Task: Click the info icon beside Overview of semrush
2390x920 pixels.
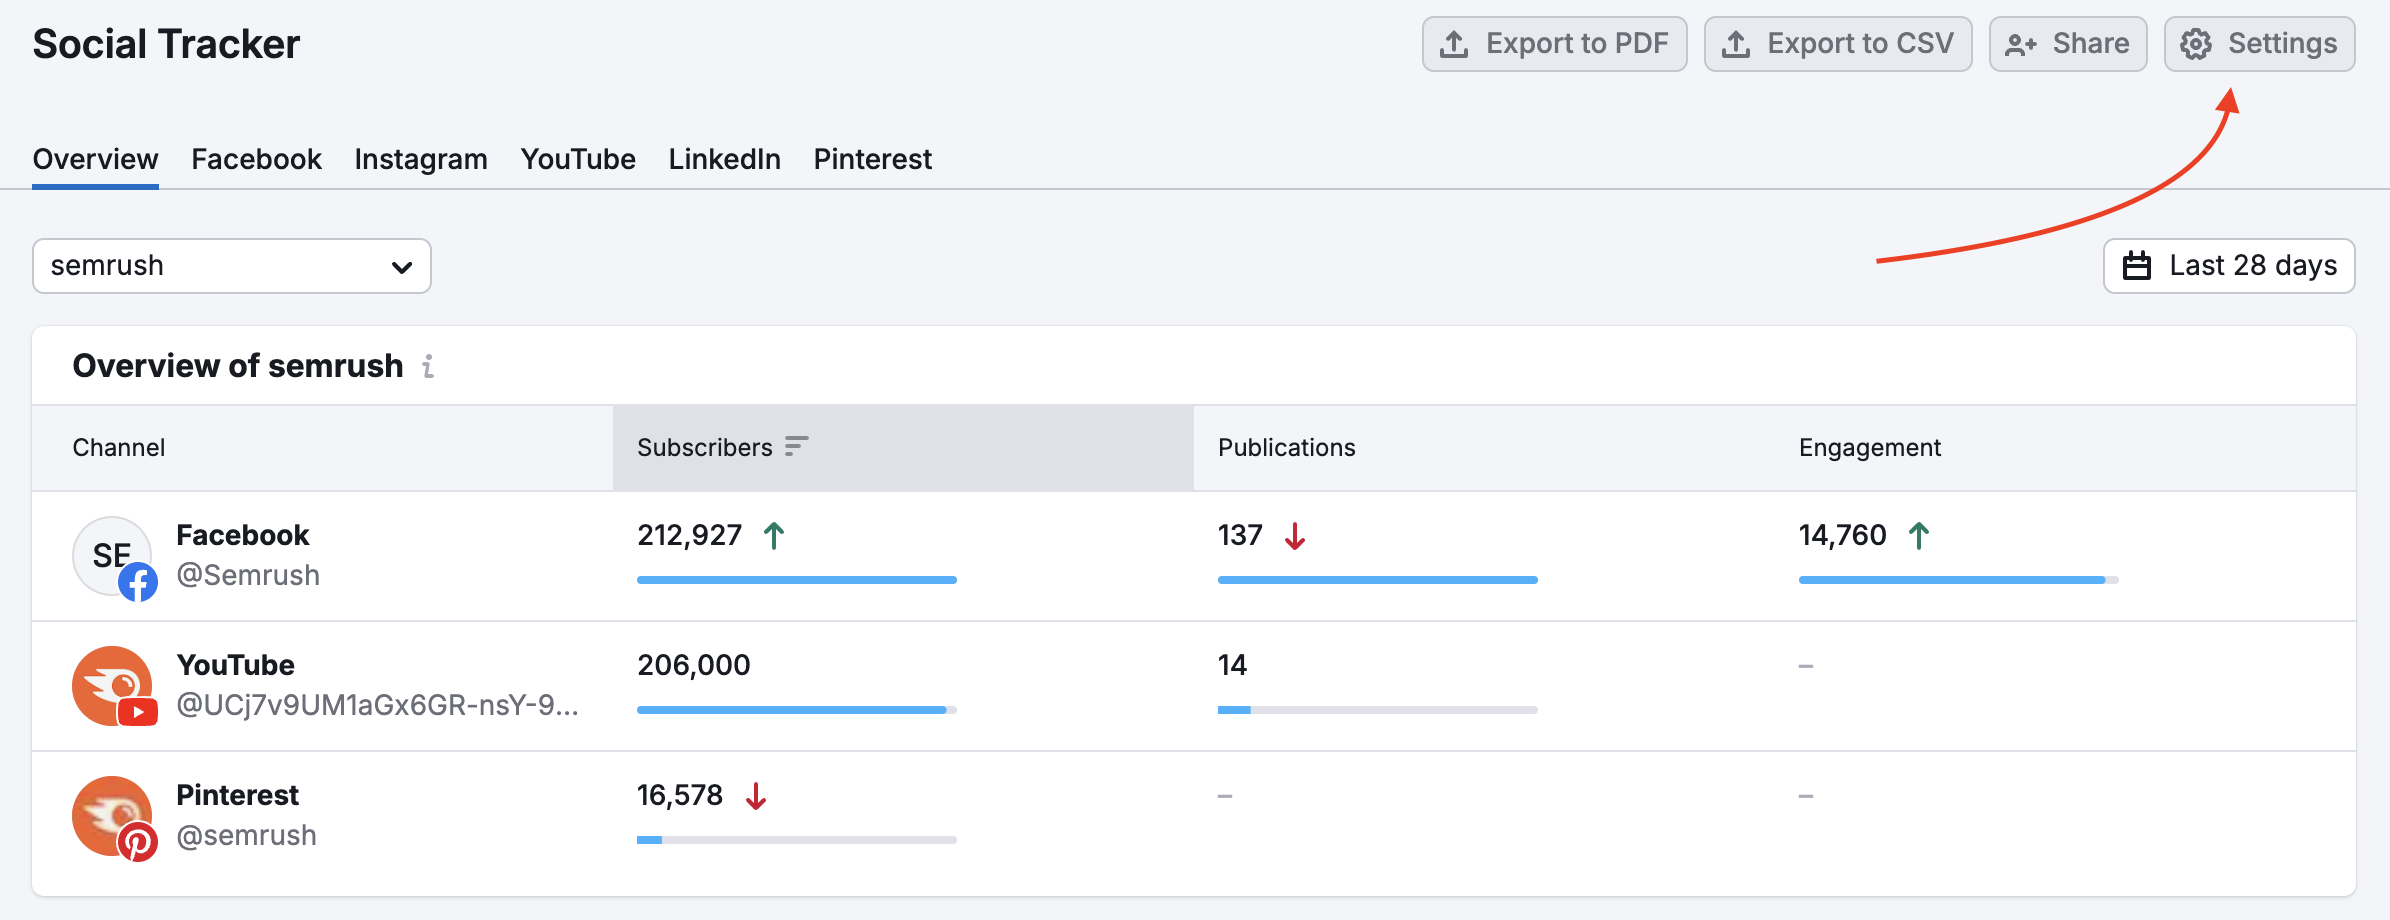Action: (x=428, y=367)
